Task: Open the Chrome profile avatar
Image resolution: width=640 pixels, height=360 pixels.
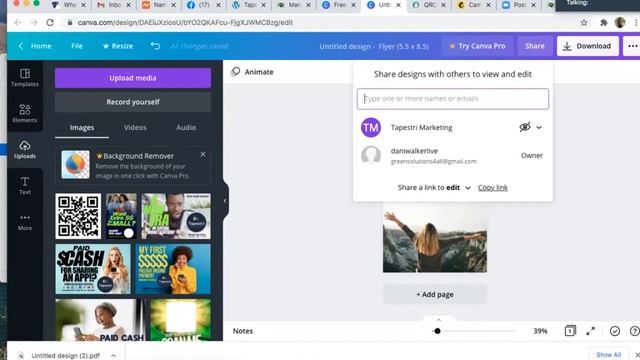Action: [x=620, y=23]
